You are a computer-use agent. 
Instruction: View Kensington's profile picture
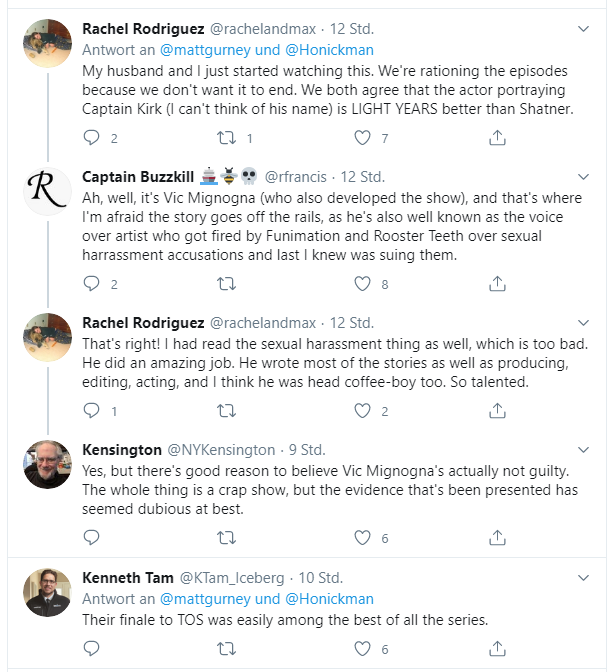click(48, 464)
